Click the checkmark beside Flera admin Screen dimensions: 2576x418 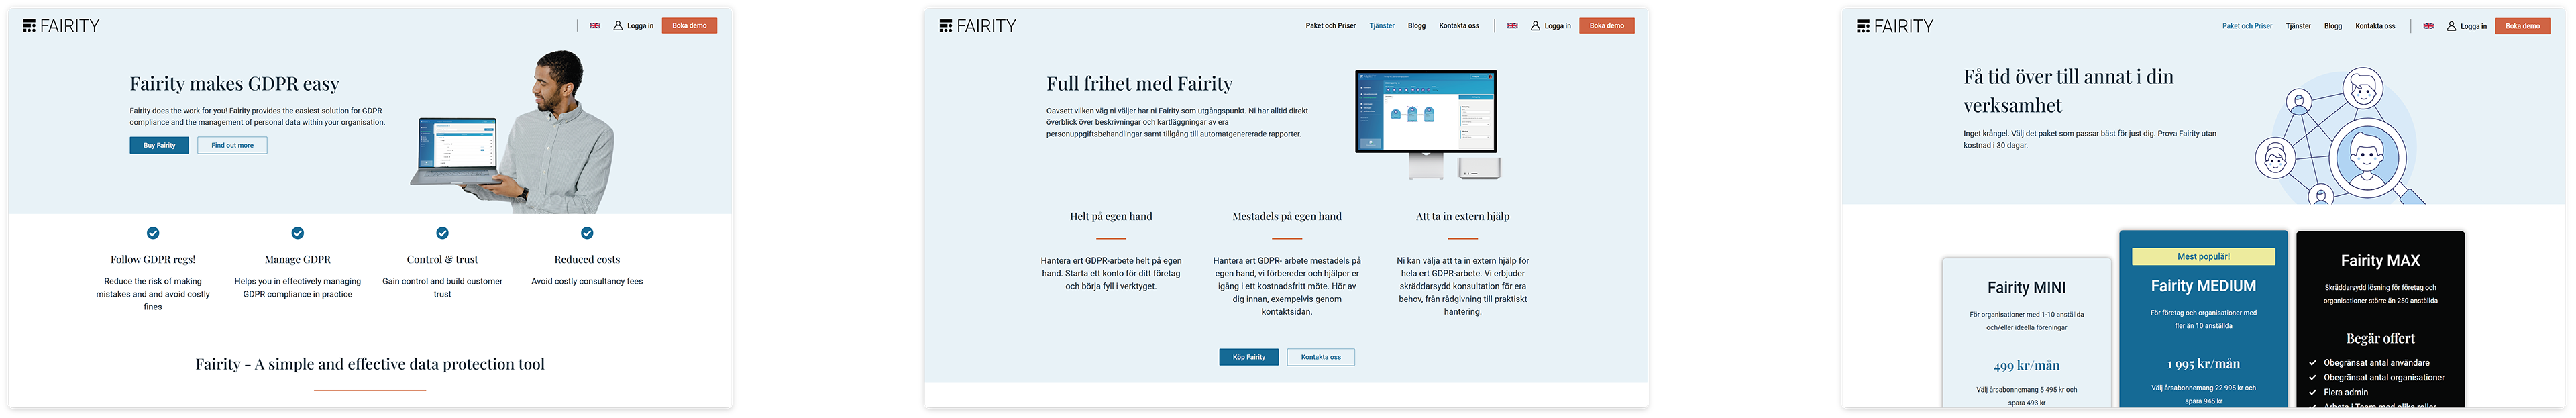[2313, 392]
